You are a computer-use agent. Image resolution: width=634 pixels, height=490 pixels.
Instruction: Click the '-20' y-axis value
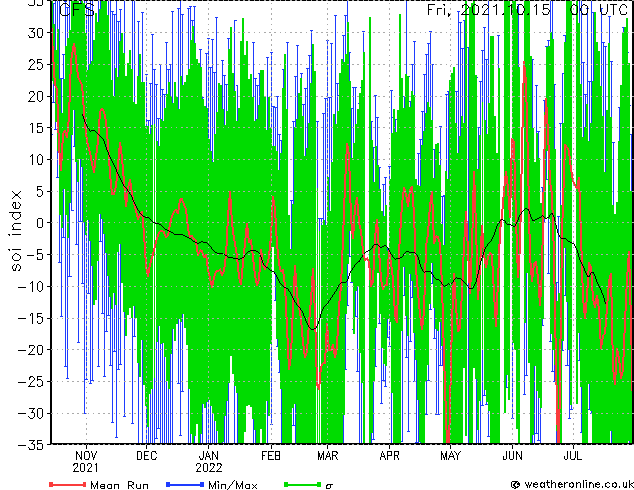click(30, 350)
